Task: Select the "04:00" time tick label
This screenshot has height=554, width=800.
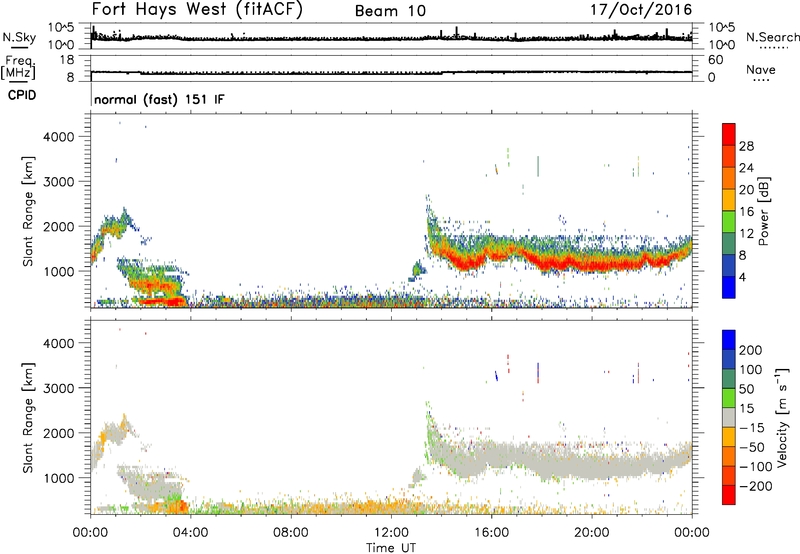Action: pos(191,533)
